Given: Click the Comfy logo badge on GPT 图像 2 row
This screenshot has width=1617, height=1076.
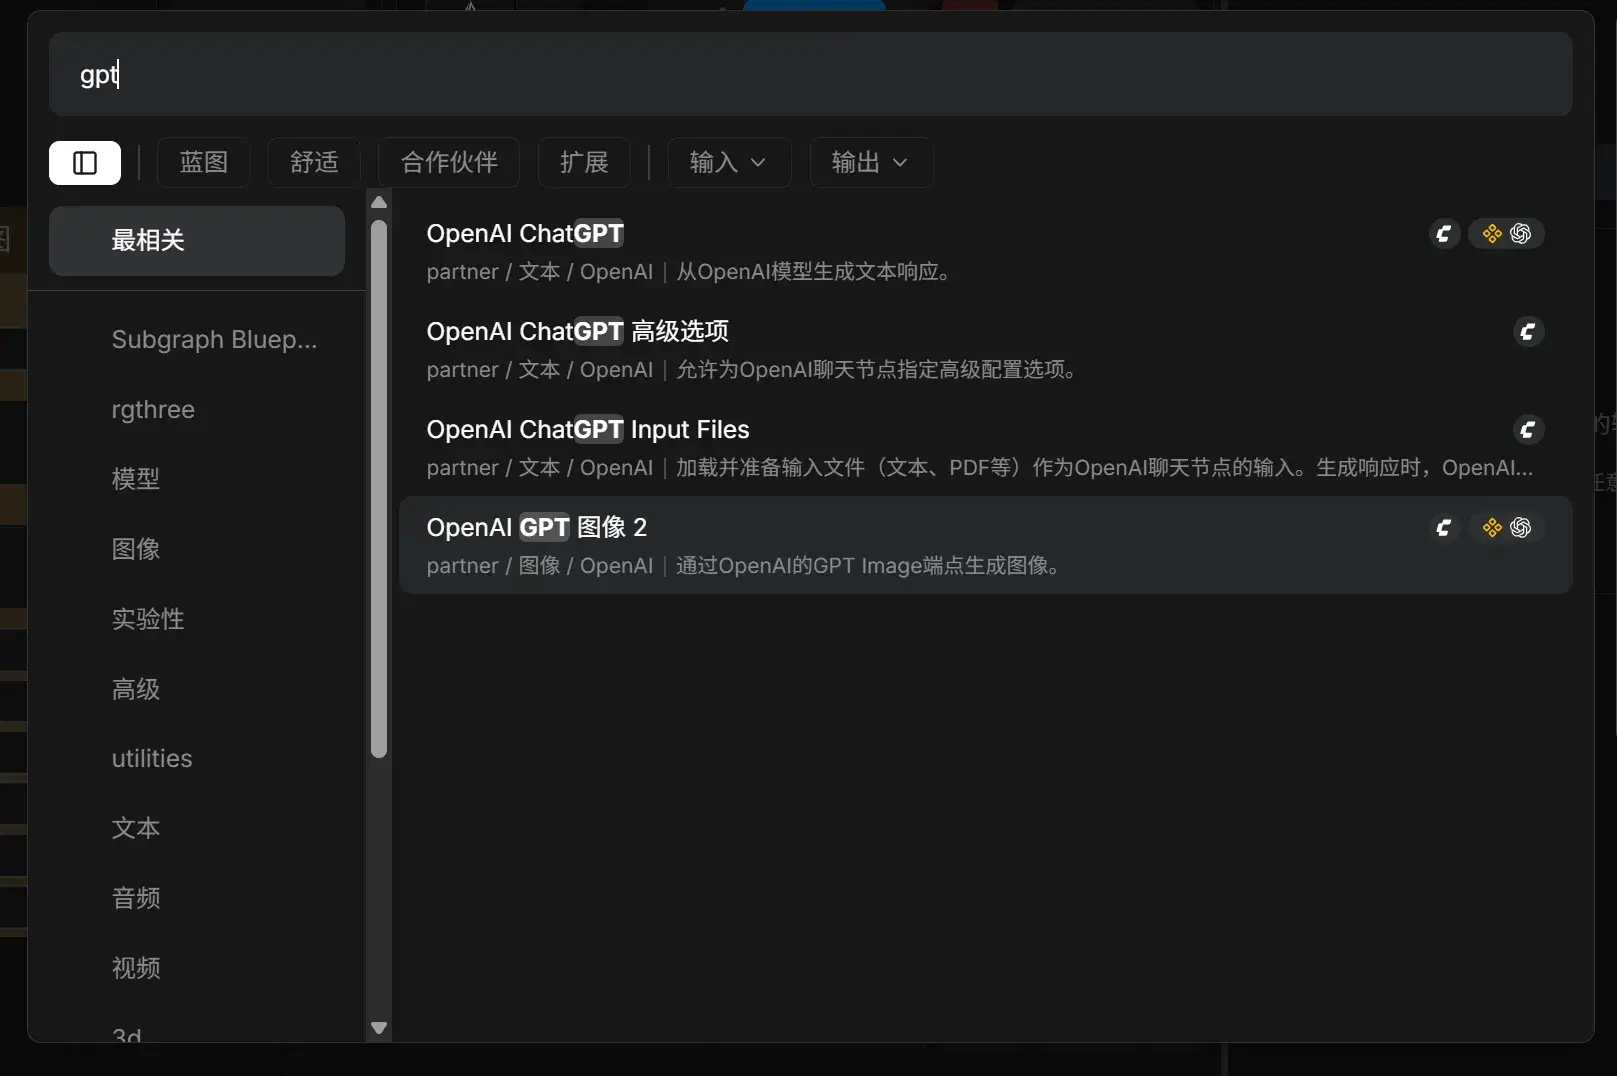Looking at the screenshot, I should click(1444, 528).
